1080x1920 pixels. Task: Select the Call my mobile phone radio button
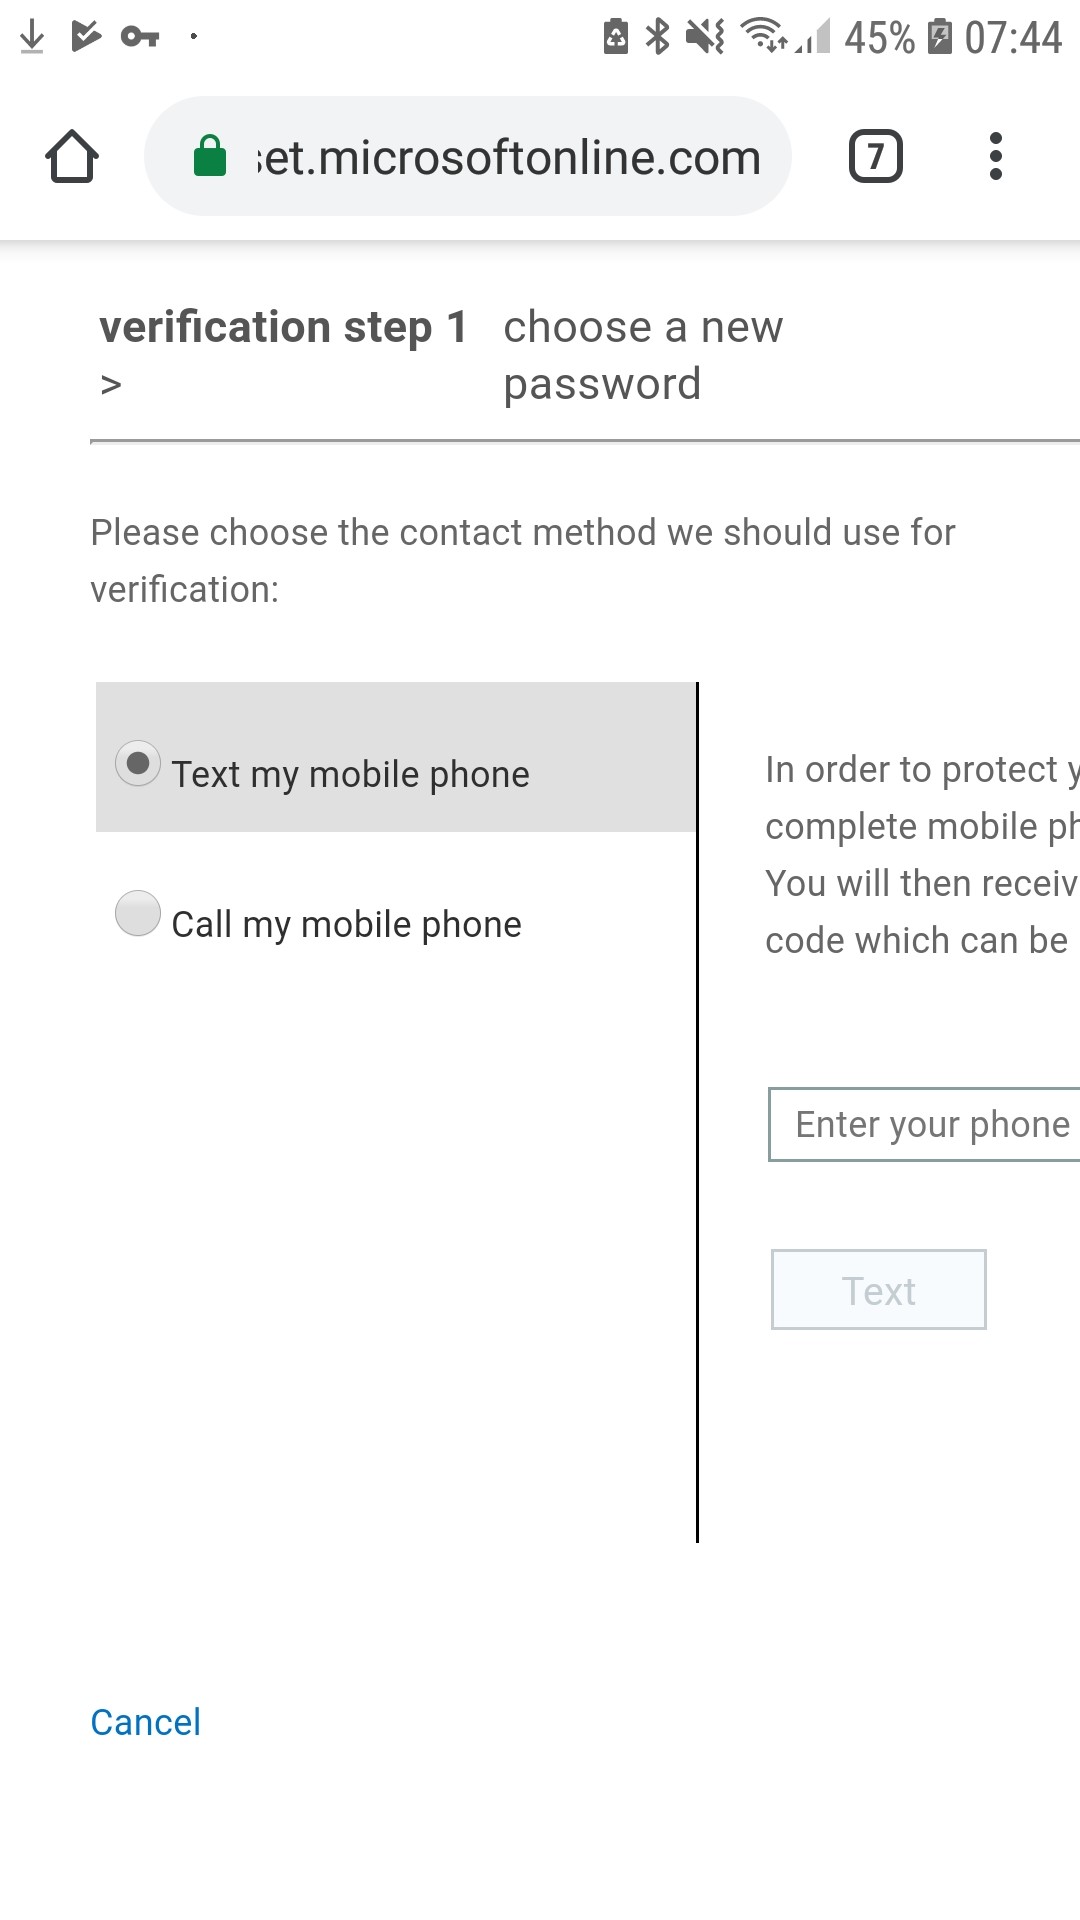(x=138, y=913)
